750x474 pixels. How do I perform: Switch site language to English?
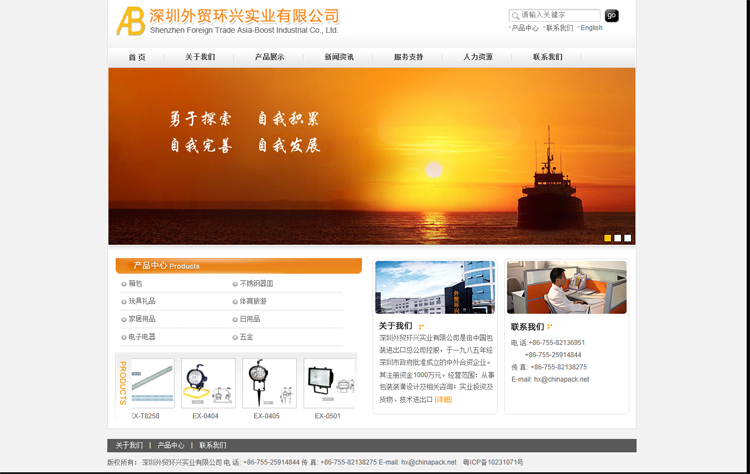point(591,28)
